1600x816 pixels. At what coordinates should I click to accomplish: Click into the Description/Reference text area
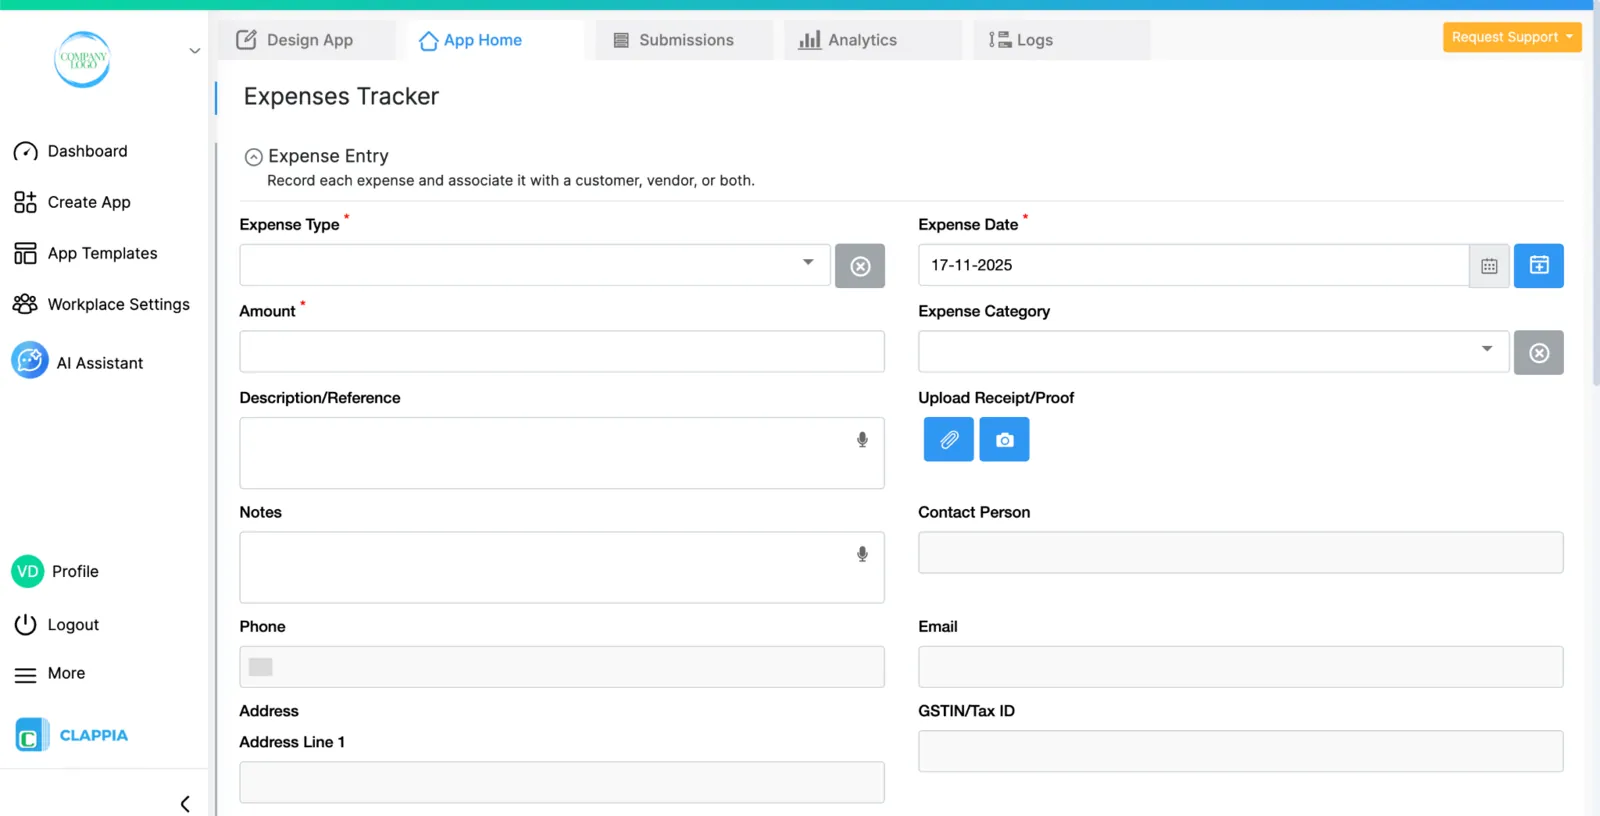point(562,453)
